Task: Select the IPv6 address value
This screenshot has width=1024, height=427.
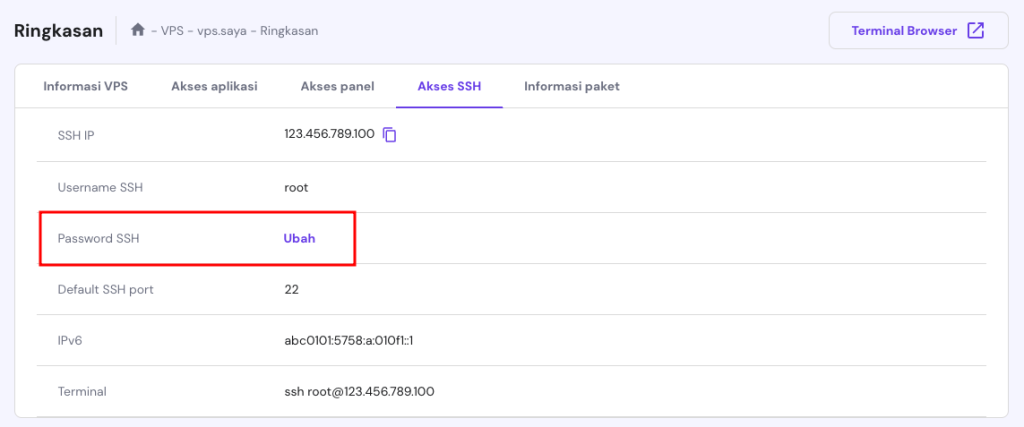Action: pyautogui.click(x=349, y=341)
